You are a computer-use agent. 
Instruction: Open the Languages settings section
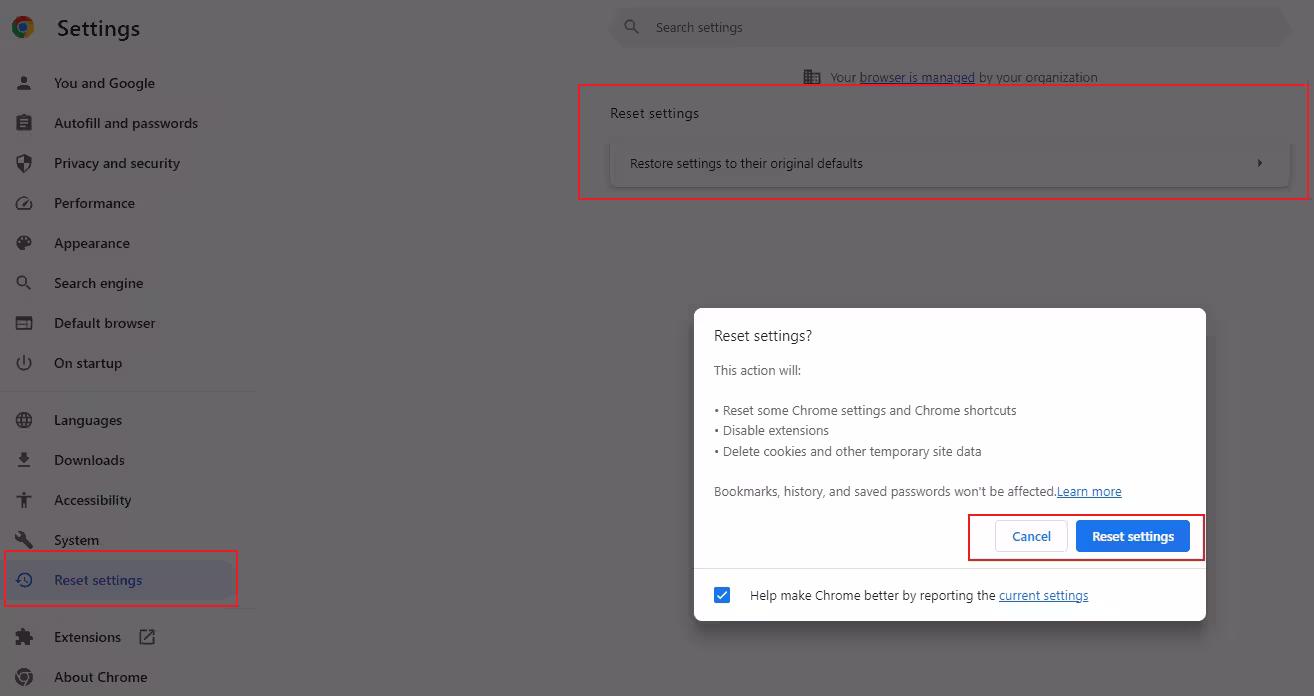88,420
